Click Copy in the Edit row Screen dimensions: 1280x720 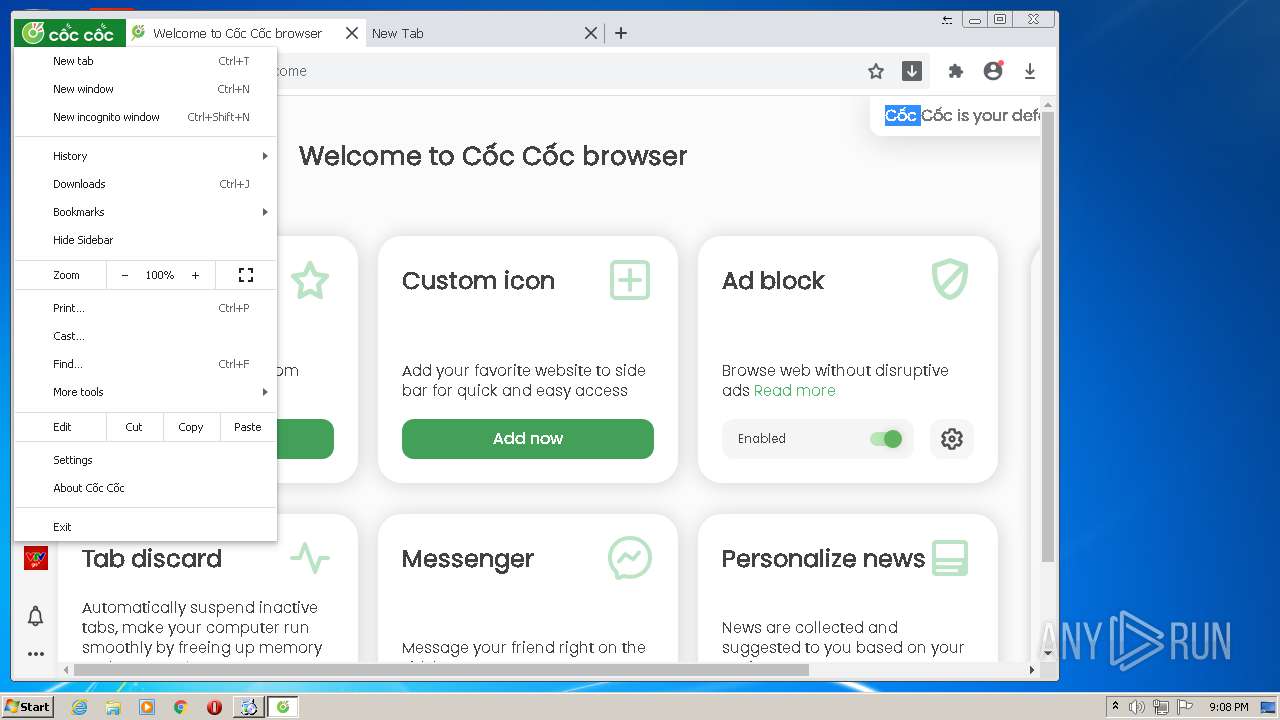(x=191, y=427)
